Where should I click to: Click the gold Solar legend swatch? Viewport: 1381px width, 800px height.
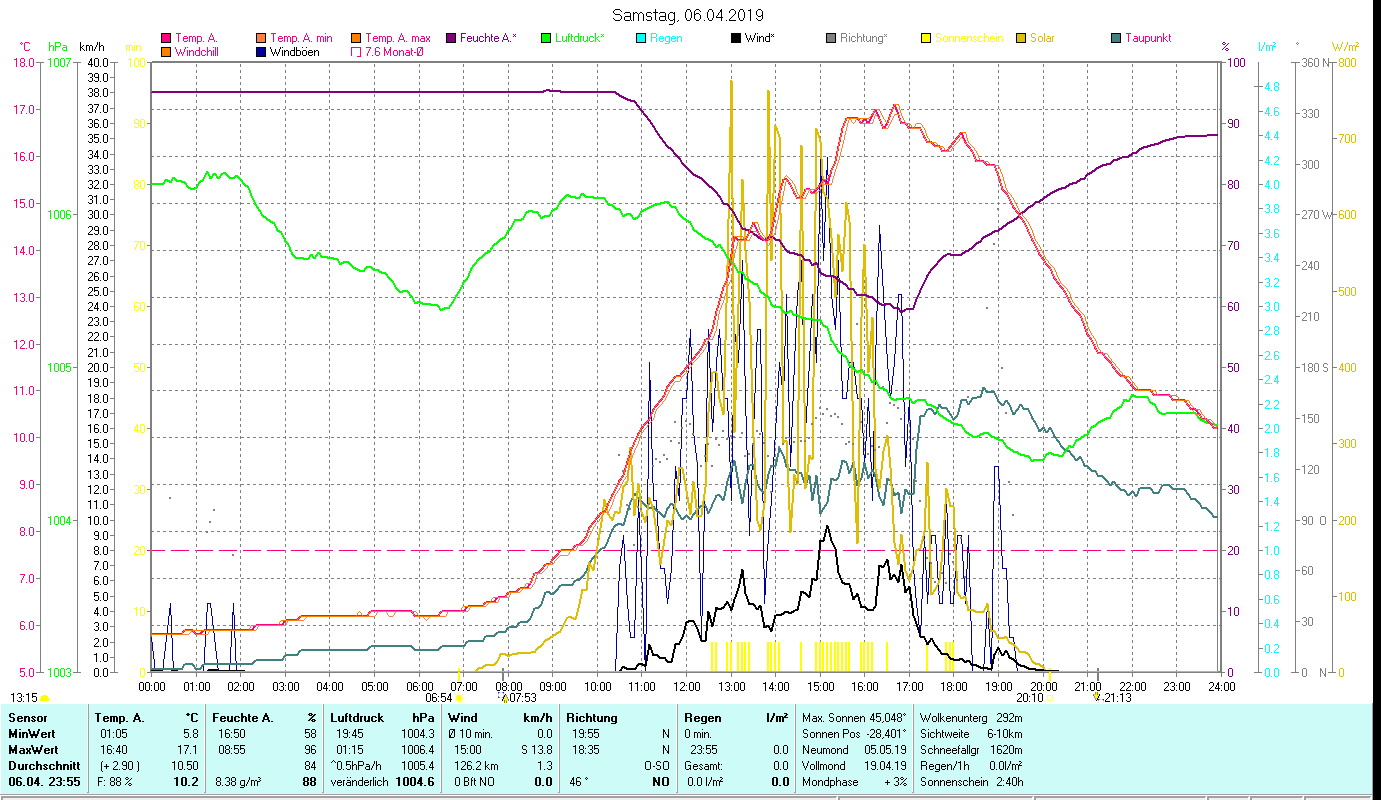point(1021,39)
